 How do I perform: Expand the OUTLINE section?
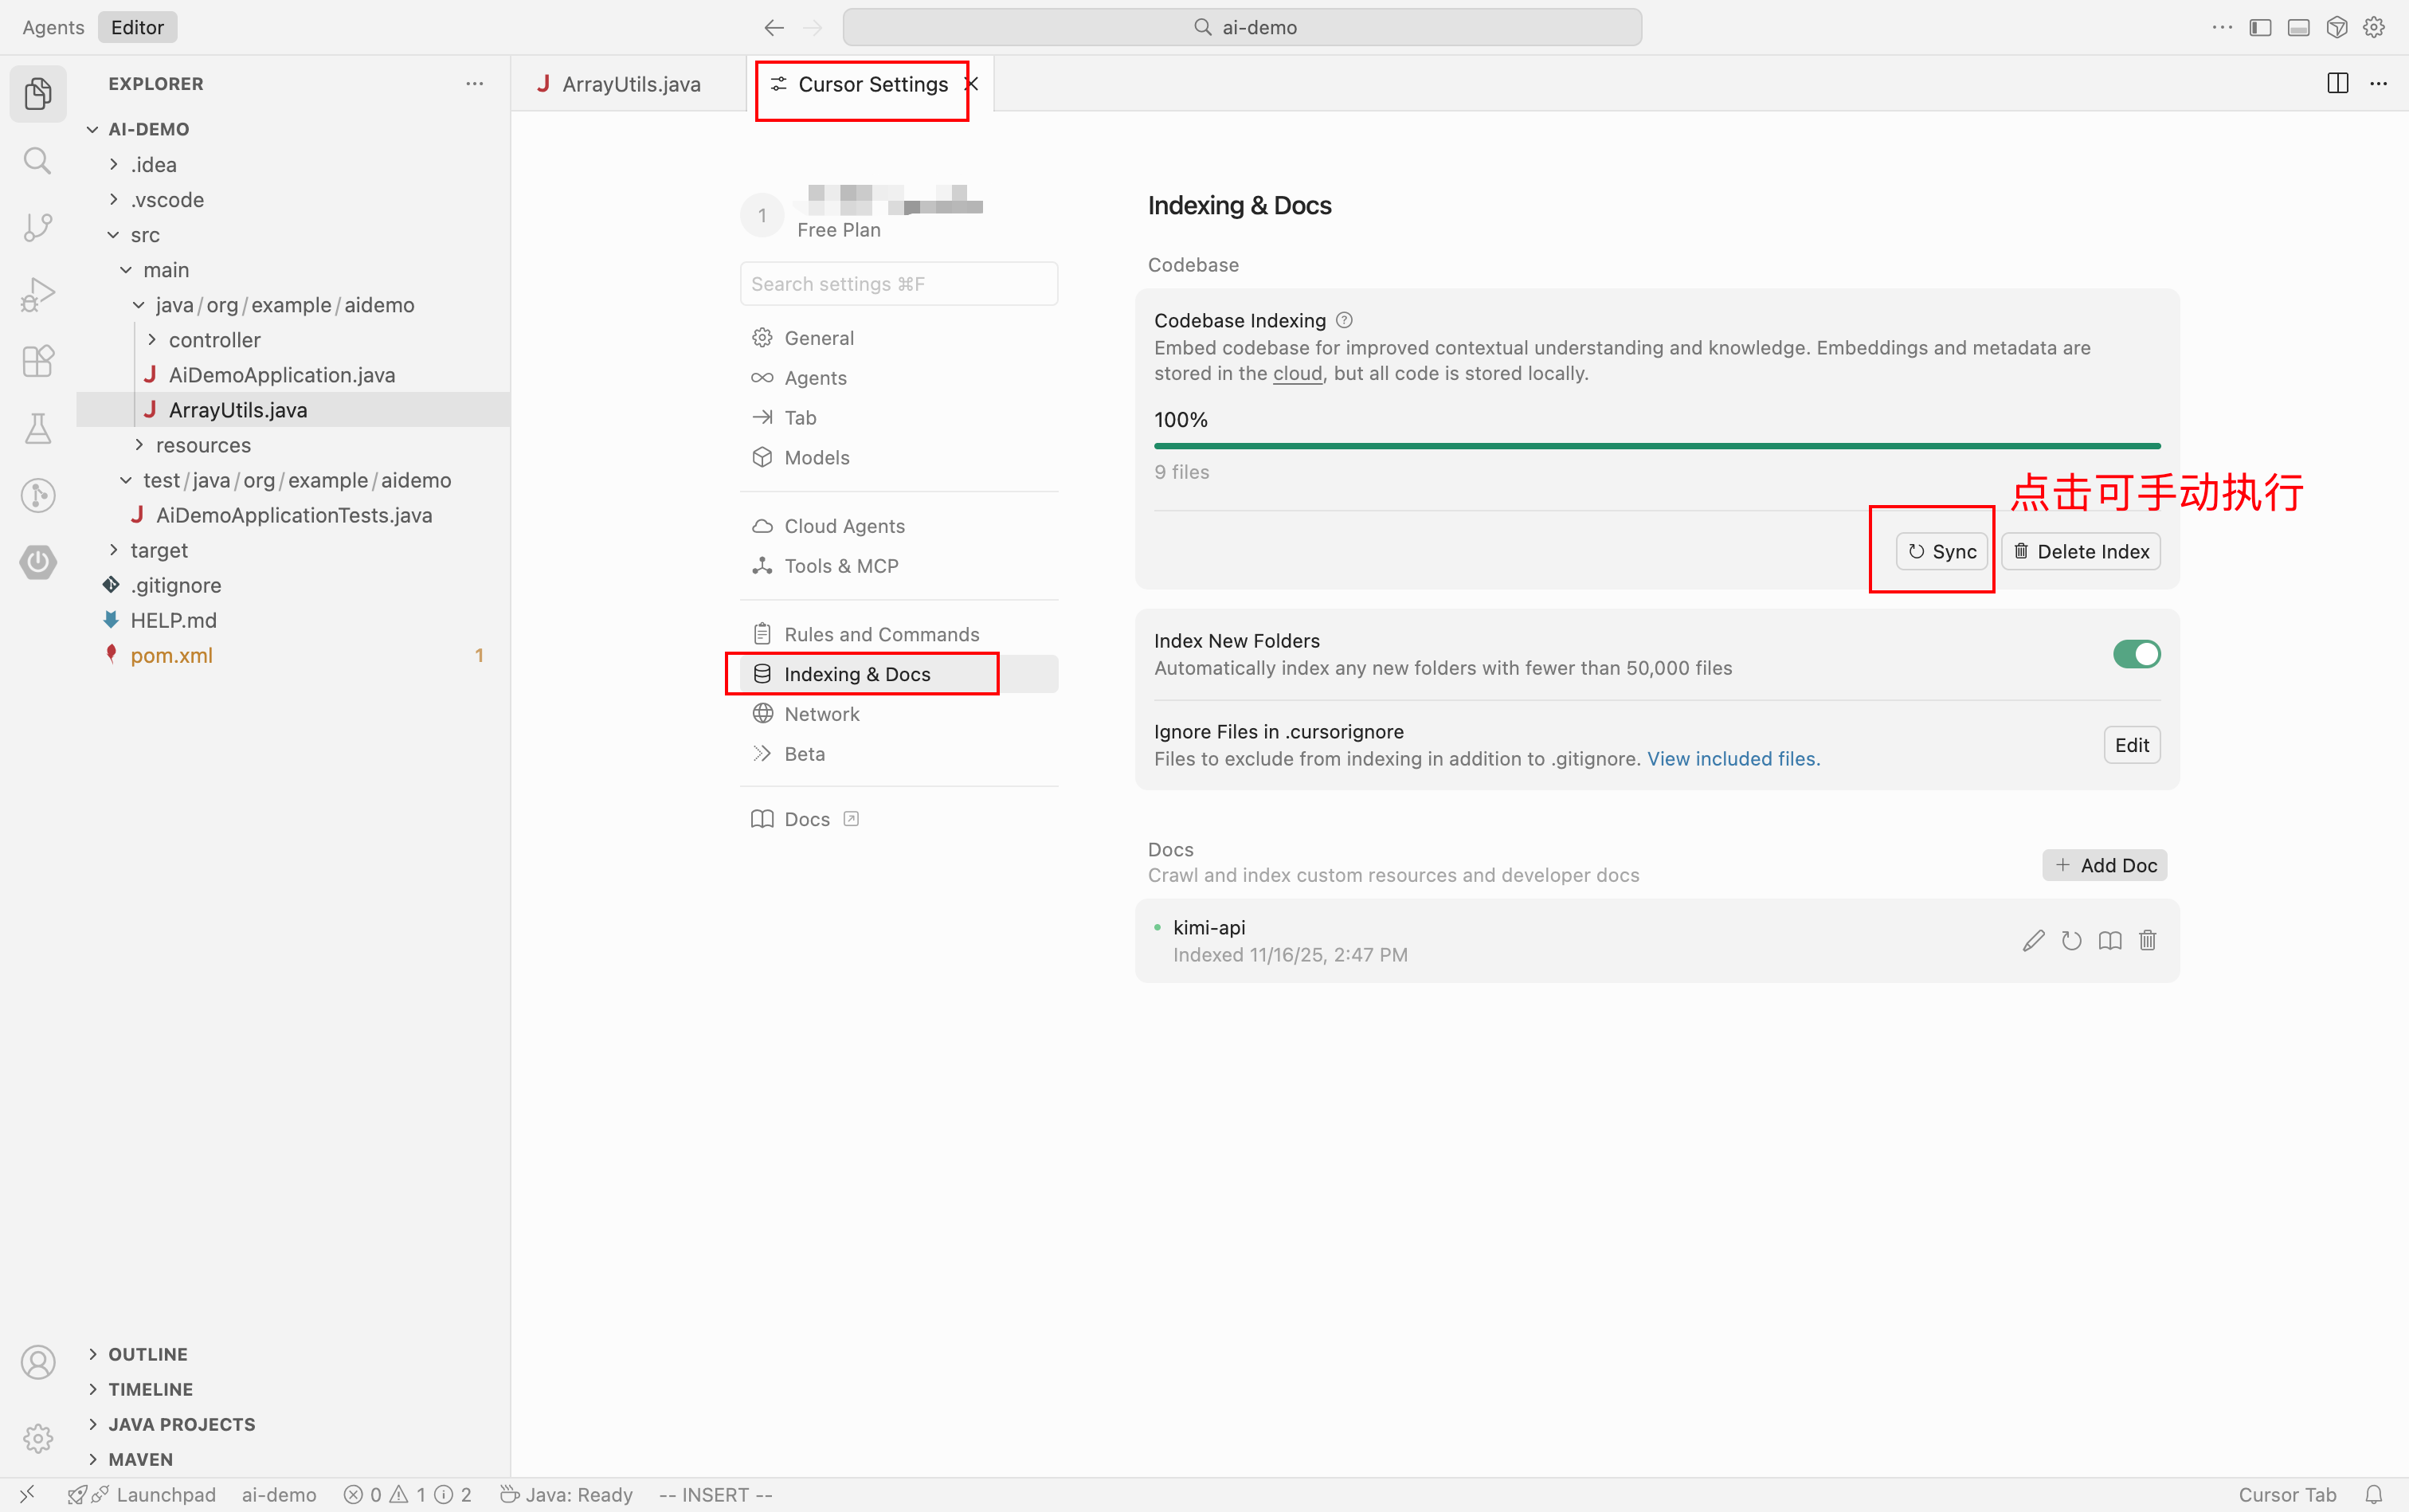147,1354
